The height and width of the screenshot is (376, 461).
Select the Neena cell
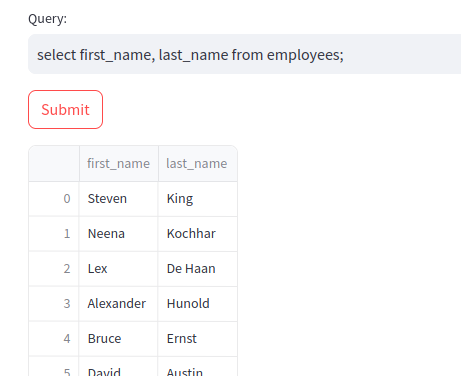(119, 234)
